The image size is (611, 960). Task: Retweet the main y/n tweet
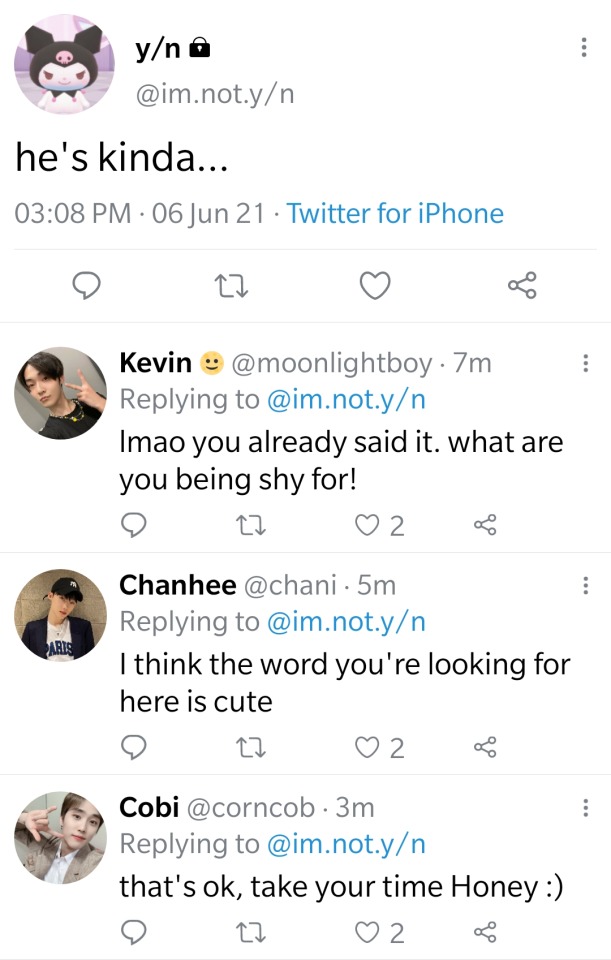coord(232,287)
